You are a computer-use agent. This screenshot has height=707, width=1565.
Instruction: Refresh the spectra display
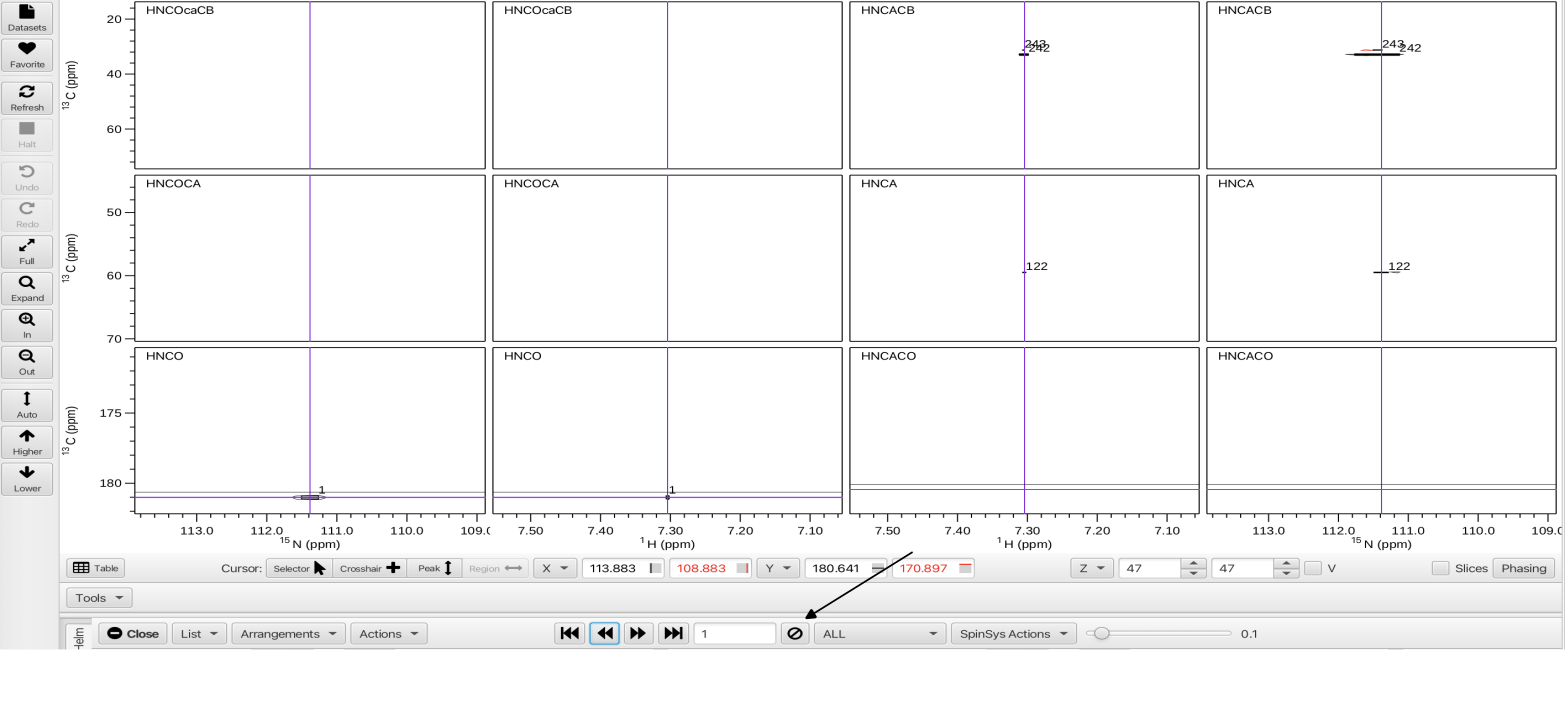(x=27, y=97)
